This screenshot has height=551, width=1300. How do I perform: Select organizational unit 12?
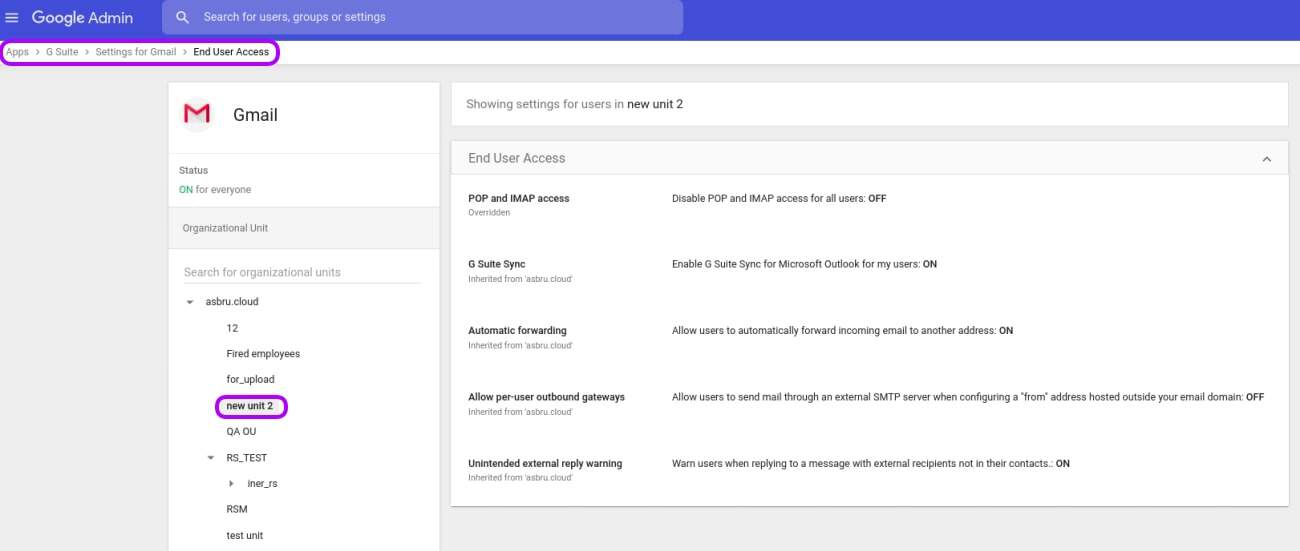[x=232, y=328]
